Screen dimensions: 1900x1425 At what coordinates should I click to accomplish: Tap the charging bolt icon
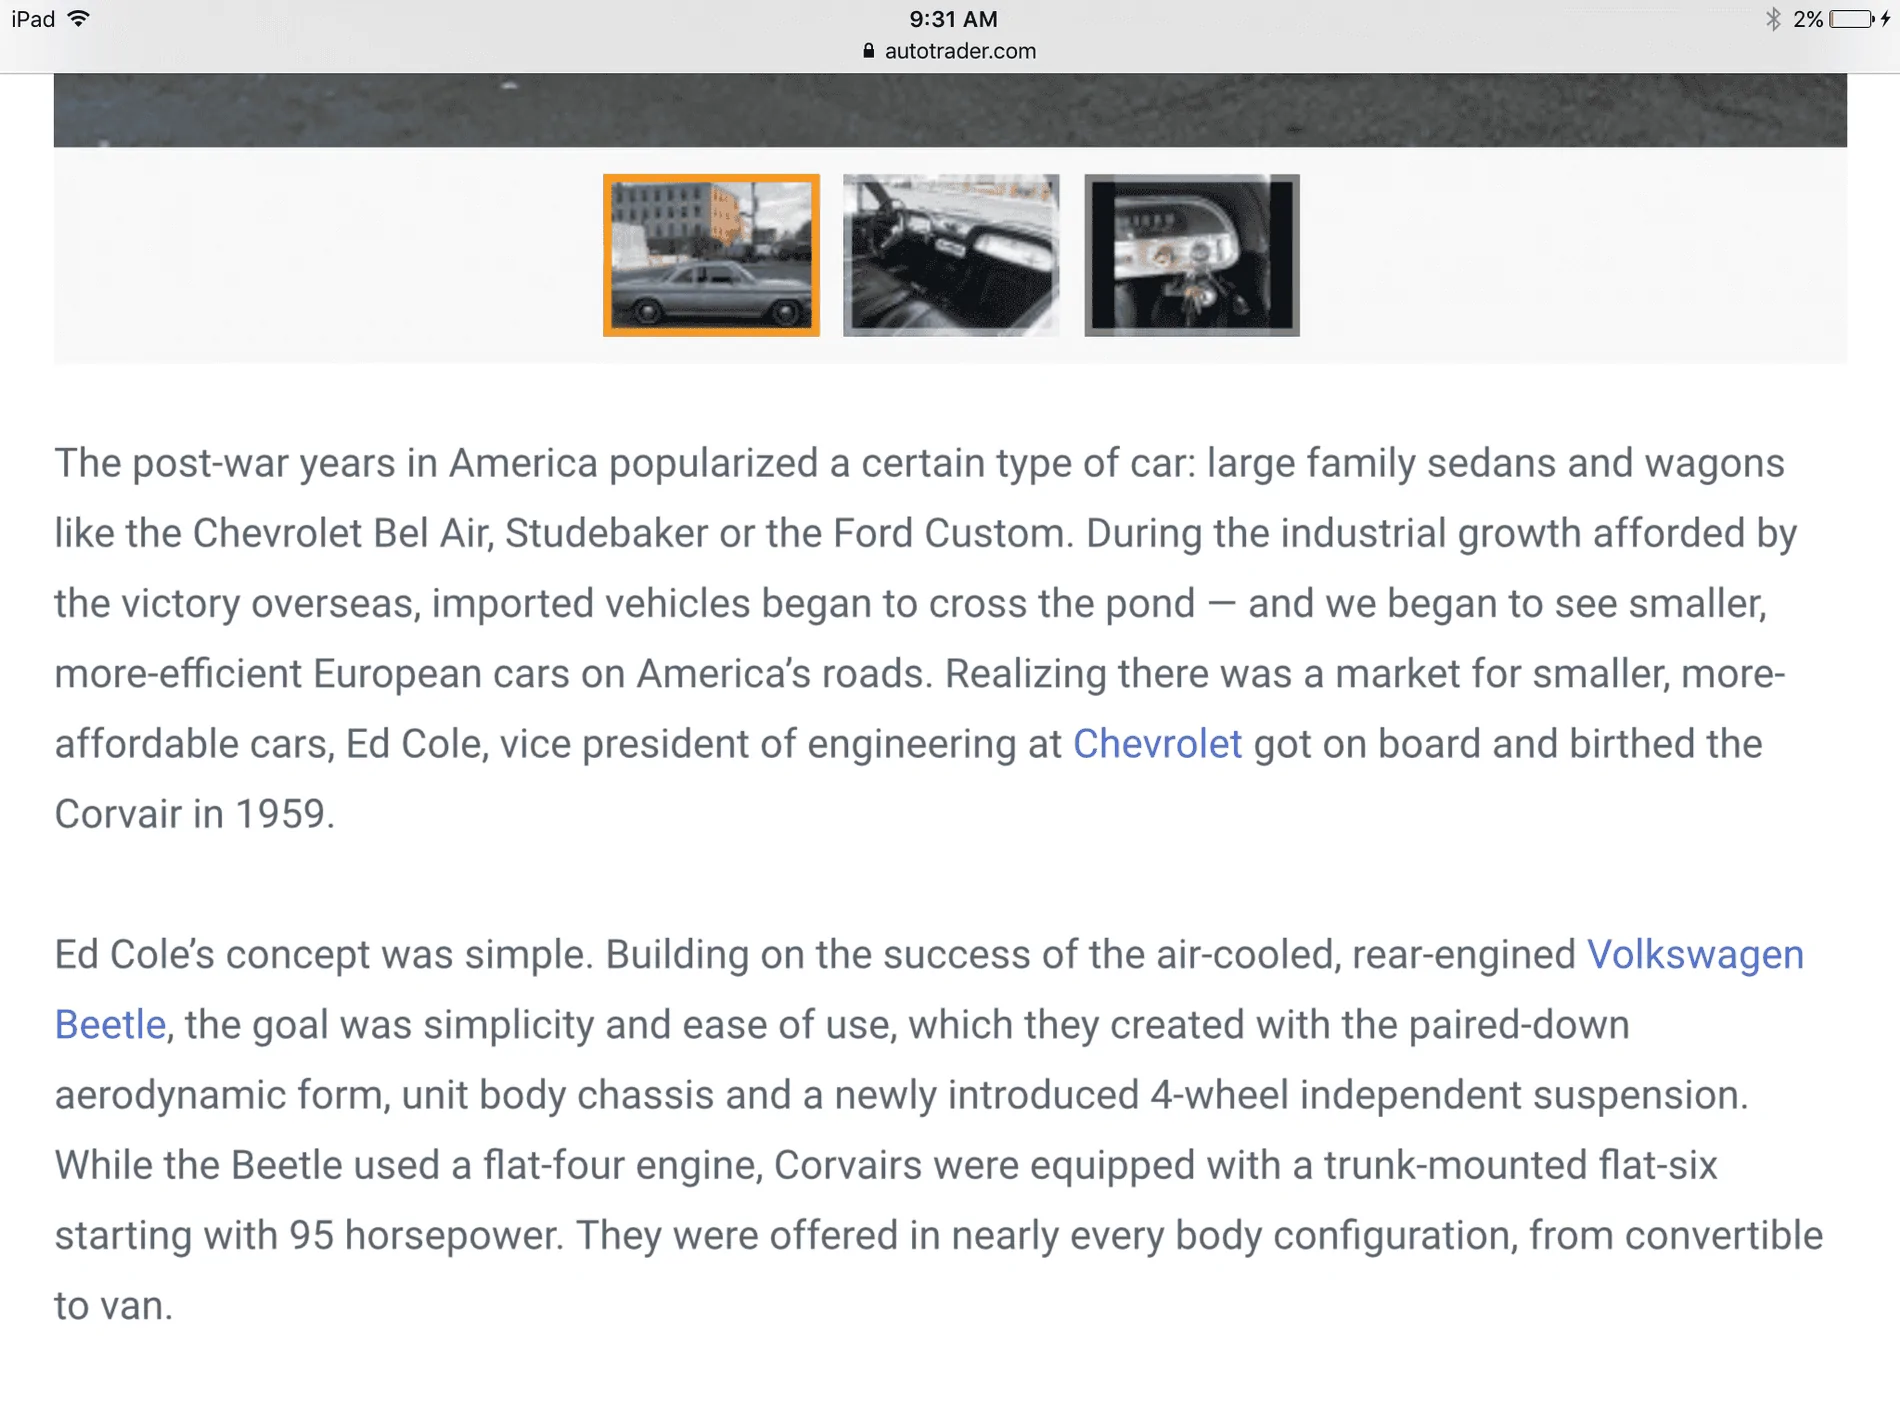pos(1886,19)
